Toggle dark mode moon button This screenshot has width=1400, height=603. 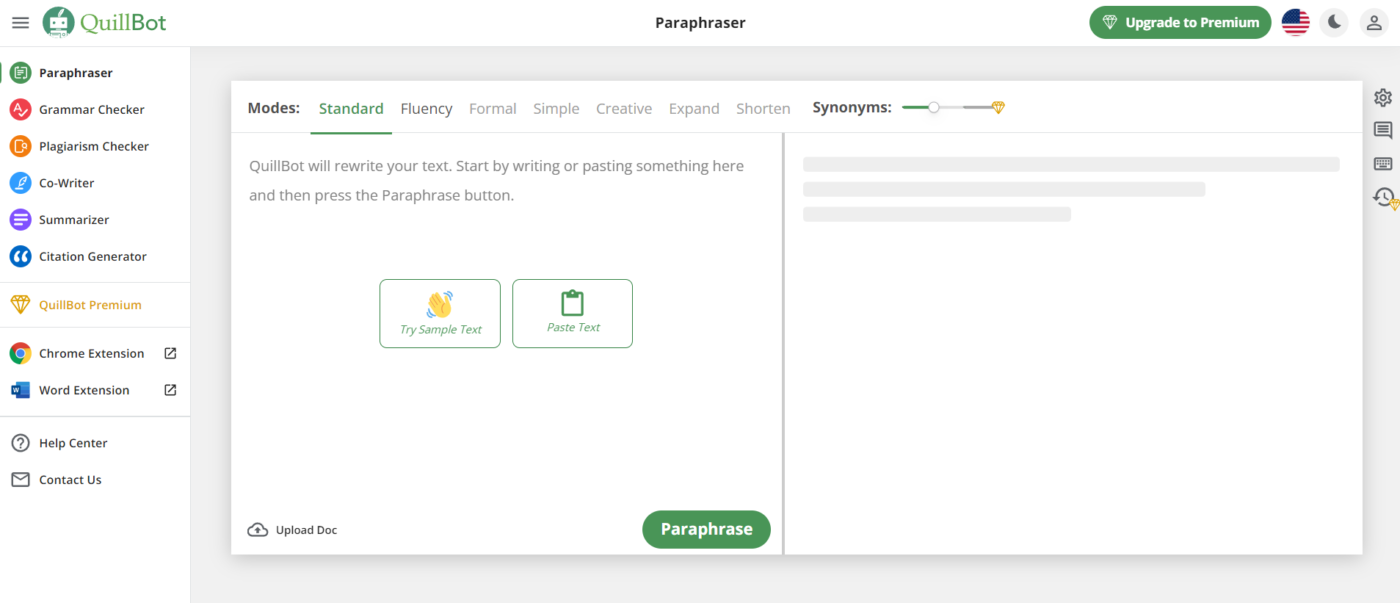(1334, 22)
